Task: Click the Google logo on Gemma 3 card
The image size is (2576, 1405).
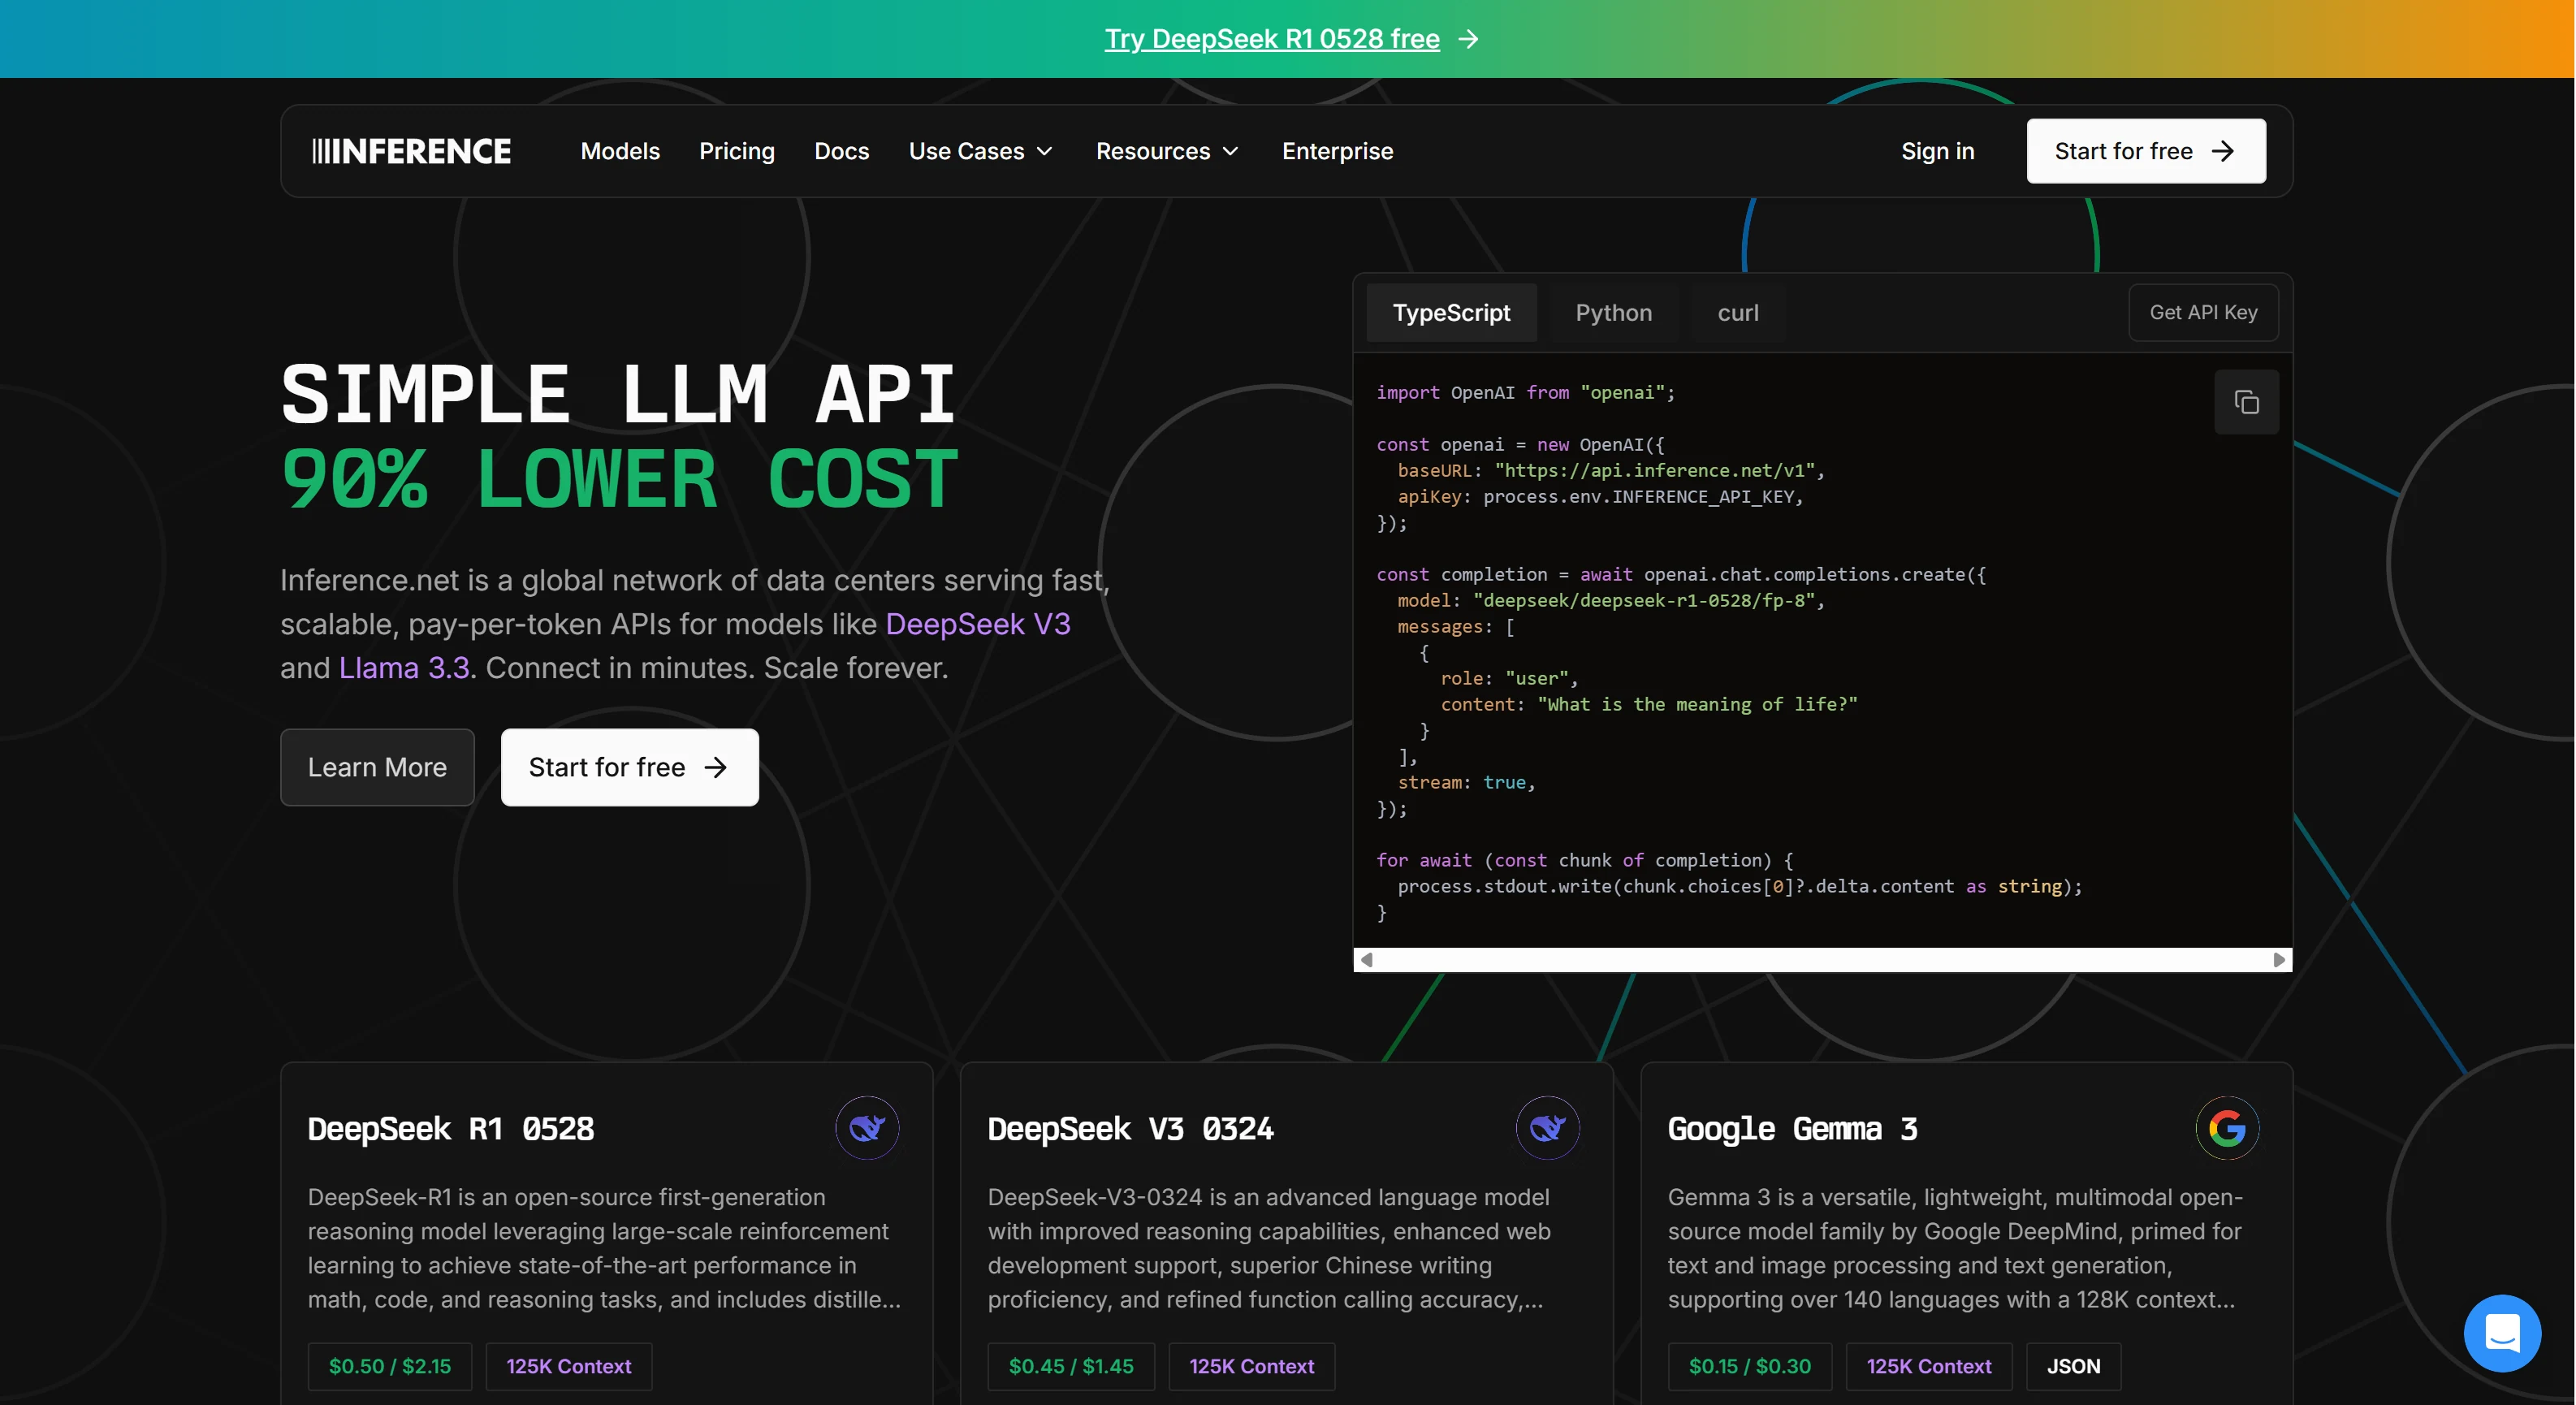Action: coord(2227,1128)
